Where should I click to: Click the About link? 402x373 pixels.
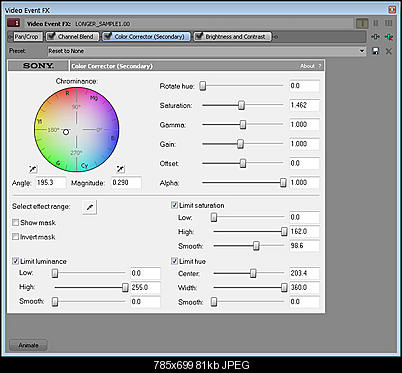pyautogui.click(x=307, y=66)
